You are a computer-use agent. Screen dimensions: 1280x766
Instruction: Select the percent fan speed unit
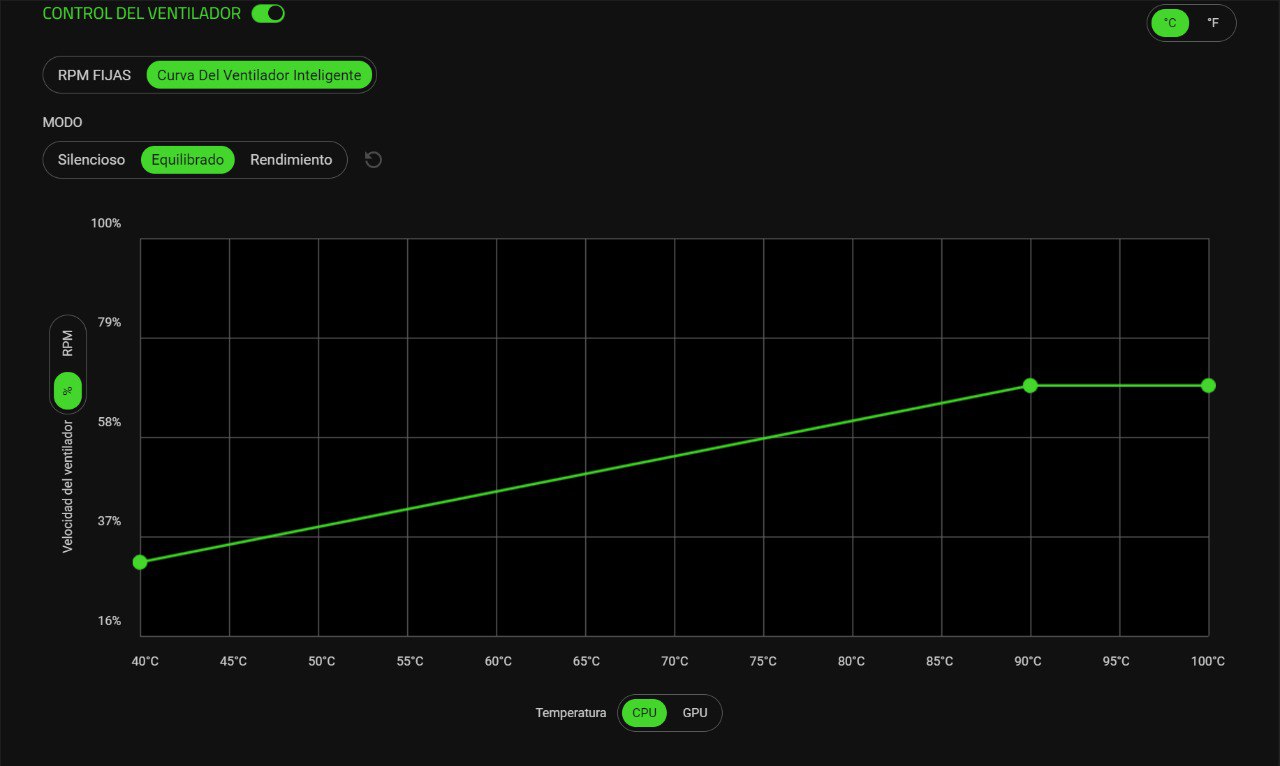pyautogui.click(x=68, y=391)
